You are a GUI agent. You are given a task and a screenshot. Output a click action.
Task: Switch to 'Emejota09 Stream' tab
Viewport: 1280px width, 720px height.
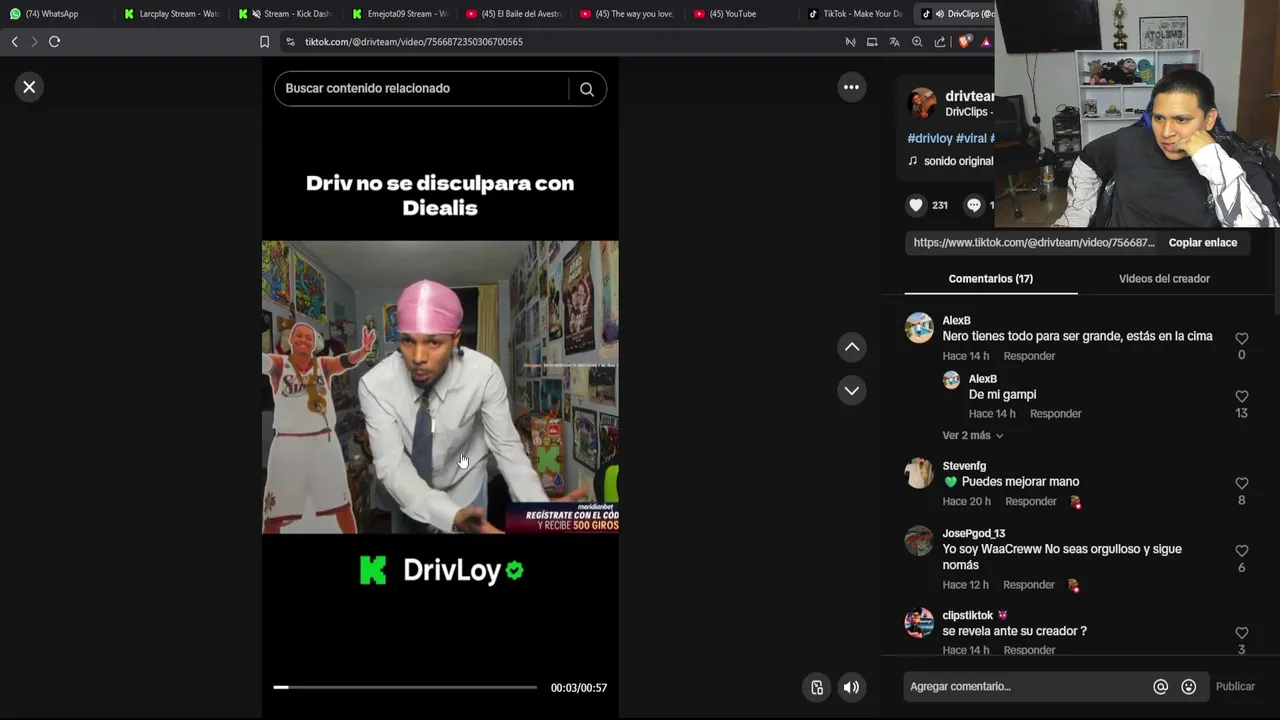pos(400,14)
